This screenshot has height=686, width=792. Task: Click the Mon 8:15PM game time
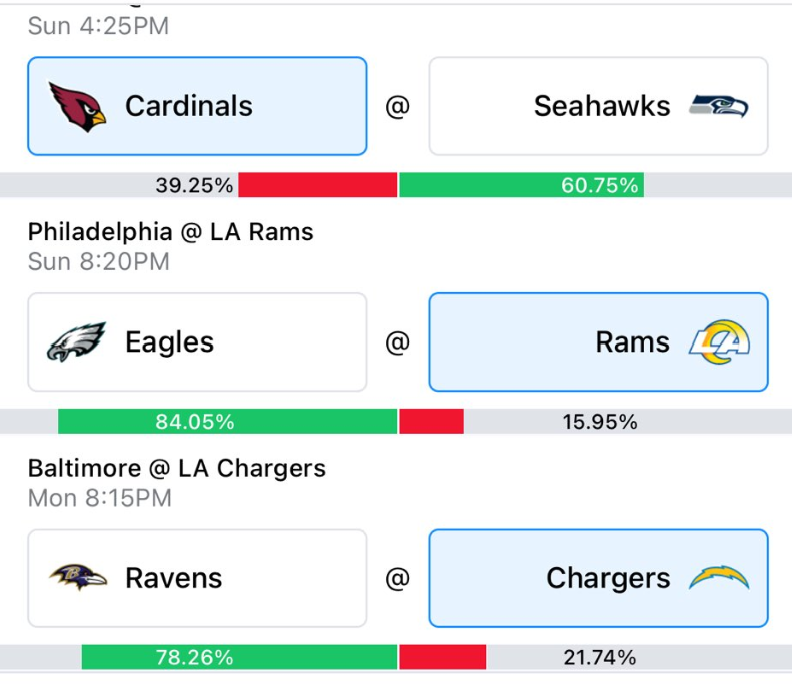tap(100, 498)
